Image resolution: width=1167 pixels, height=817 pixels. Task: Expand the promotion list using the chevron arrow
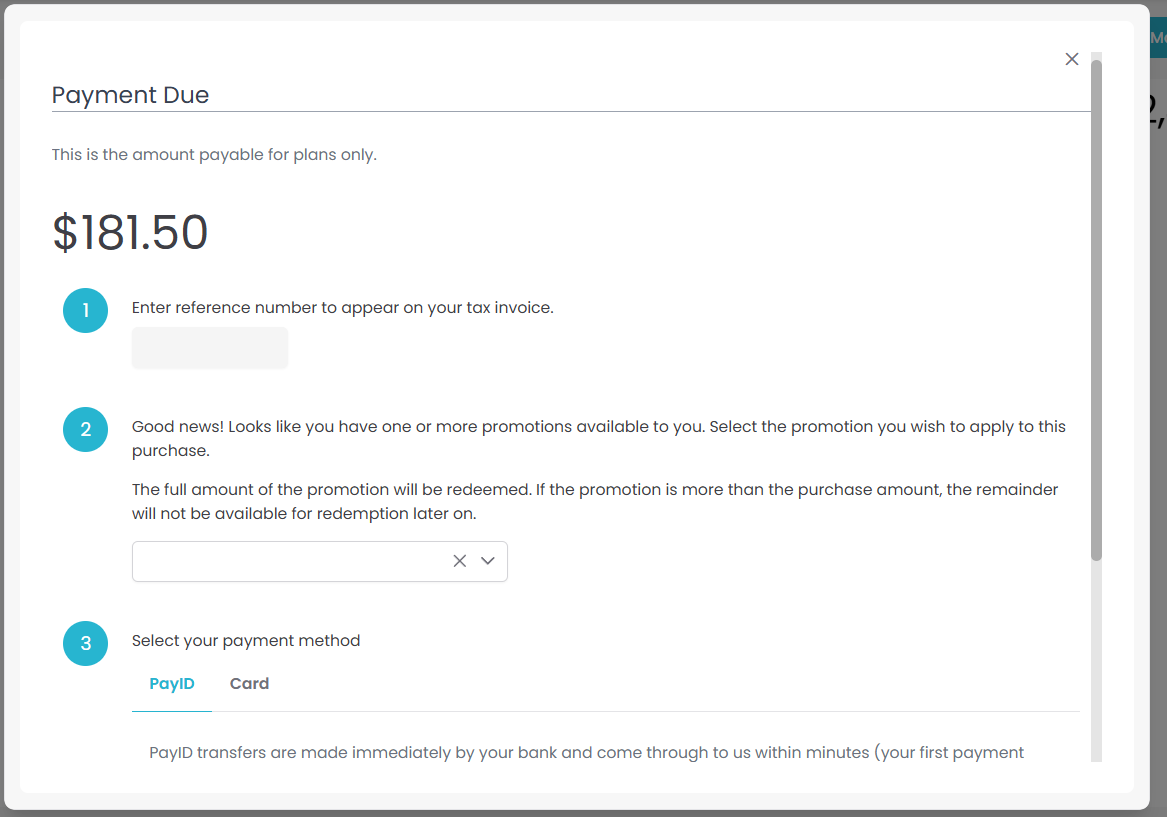[x=488, y=561]
